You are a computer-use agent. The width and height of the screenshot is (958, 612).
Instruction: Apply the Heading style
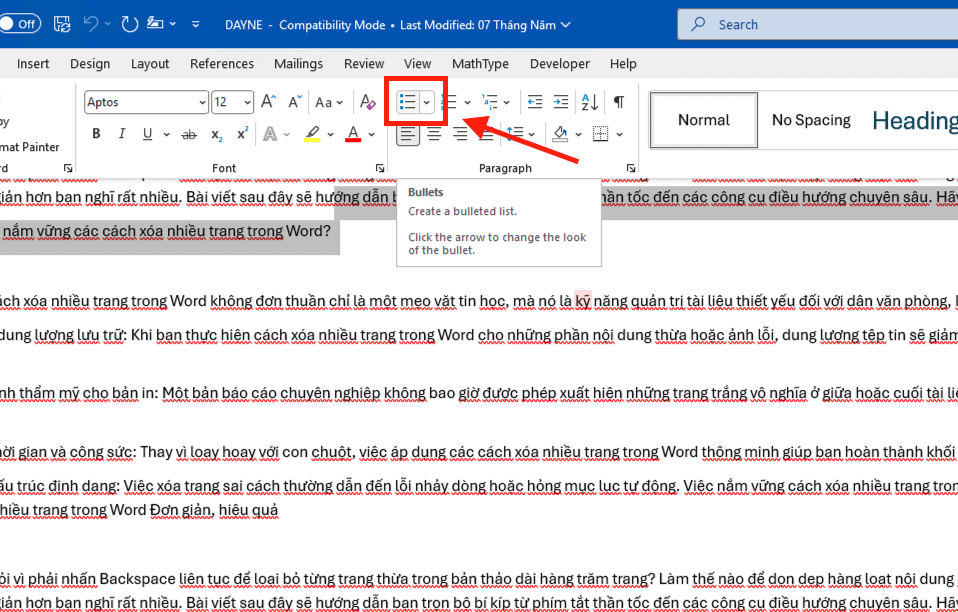(913, 120)
